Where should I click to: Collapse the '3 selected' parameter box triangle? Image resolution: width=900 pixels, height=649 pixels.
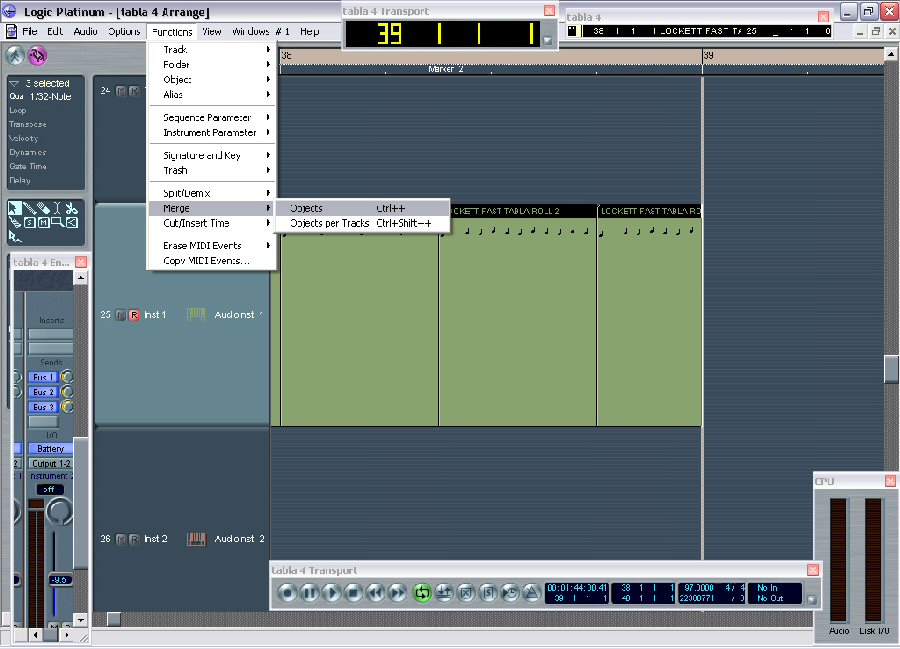(x=15, y=83)
